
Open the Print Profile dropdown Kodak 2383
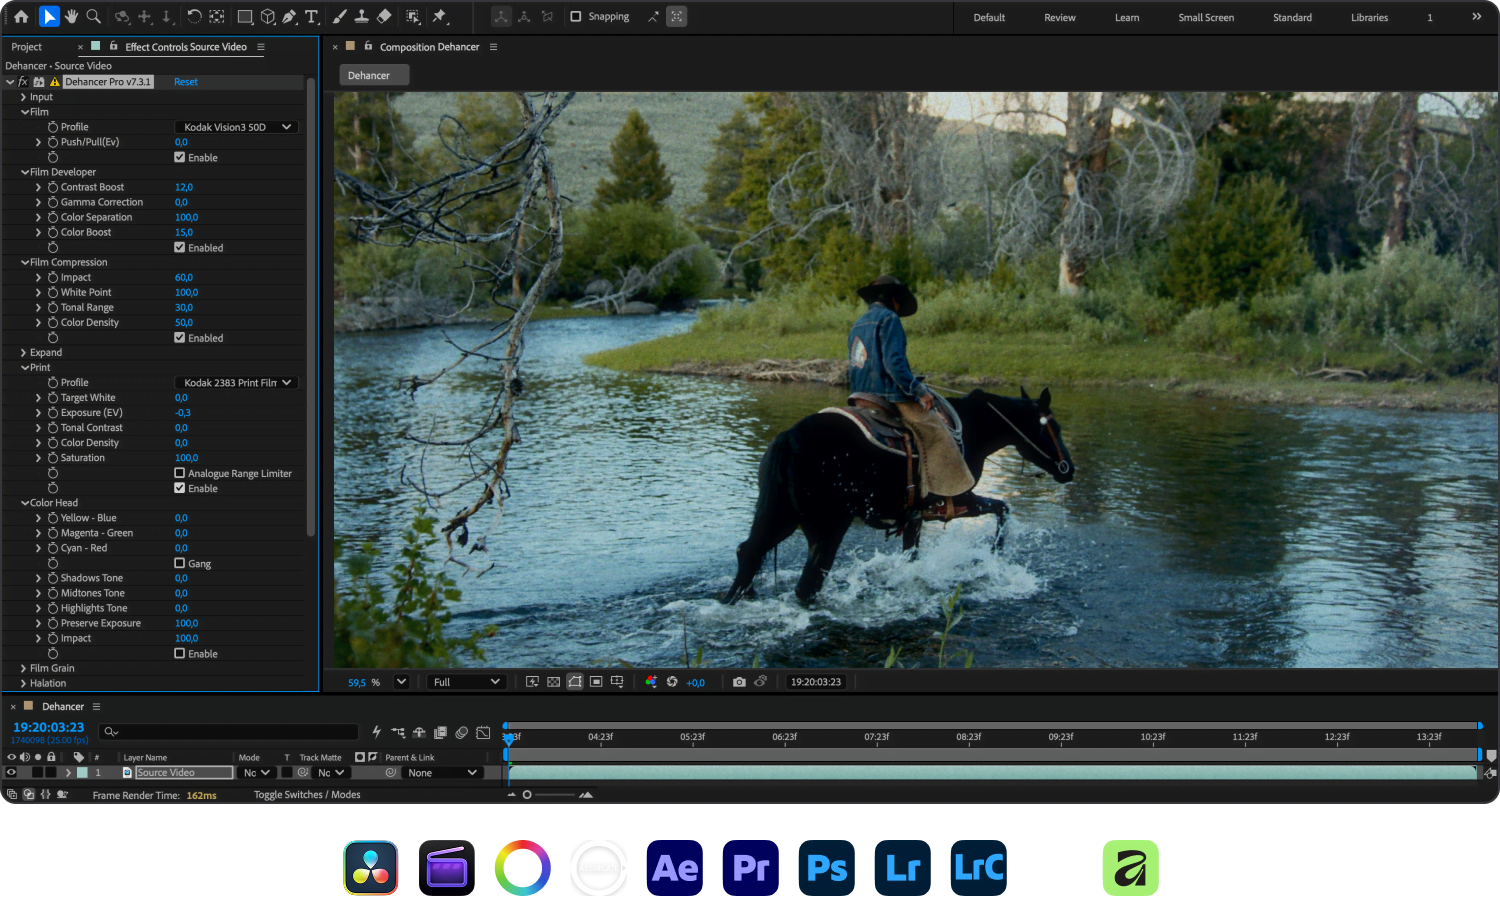pos(237,382)
